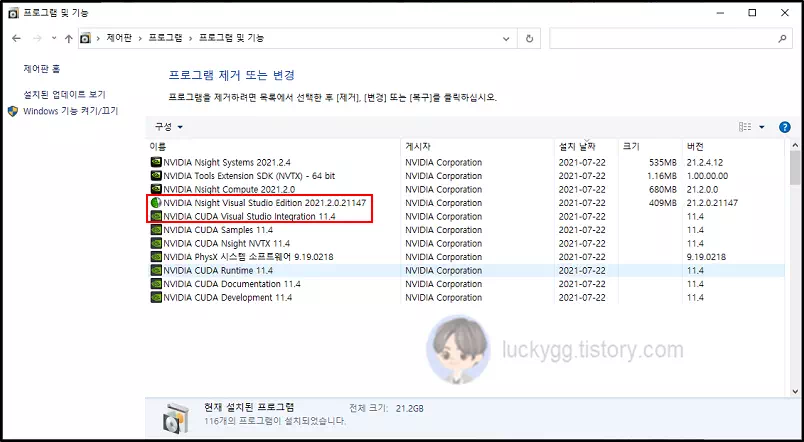Image resolution: width=804 pixels, height=442 pixels.
Task: Open 설치된 업데이트 보기 link
Action: tap(65, 94)
